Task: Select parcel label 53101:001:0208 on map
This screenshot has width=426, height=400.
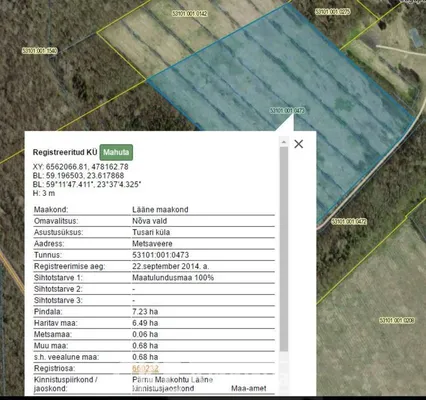Action: tap(397, 320)
